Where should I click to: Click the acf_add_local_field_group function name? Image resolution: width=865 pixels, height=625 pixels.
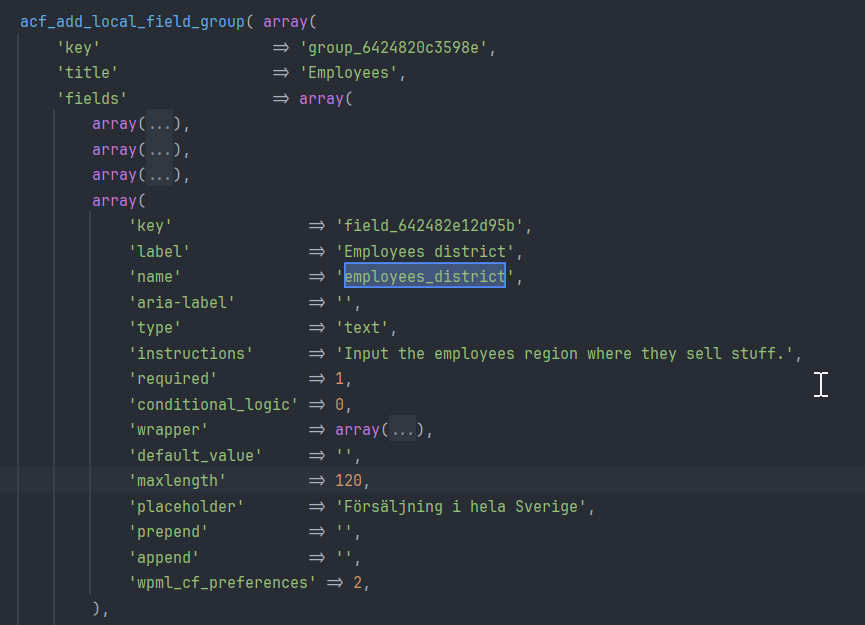click(132, 22)
